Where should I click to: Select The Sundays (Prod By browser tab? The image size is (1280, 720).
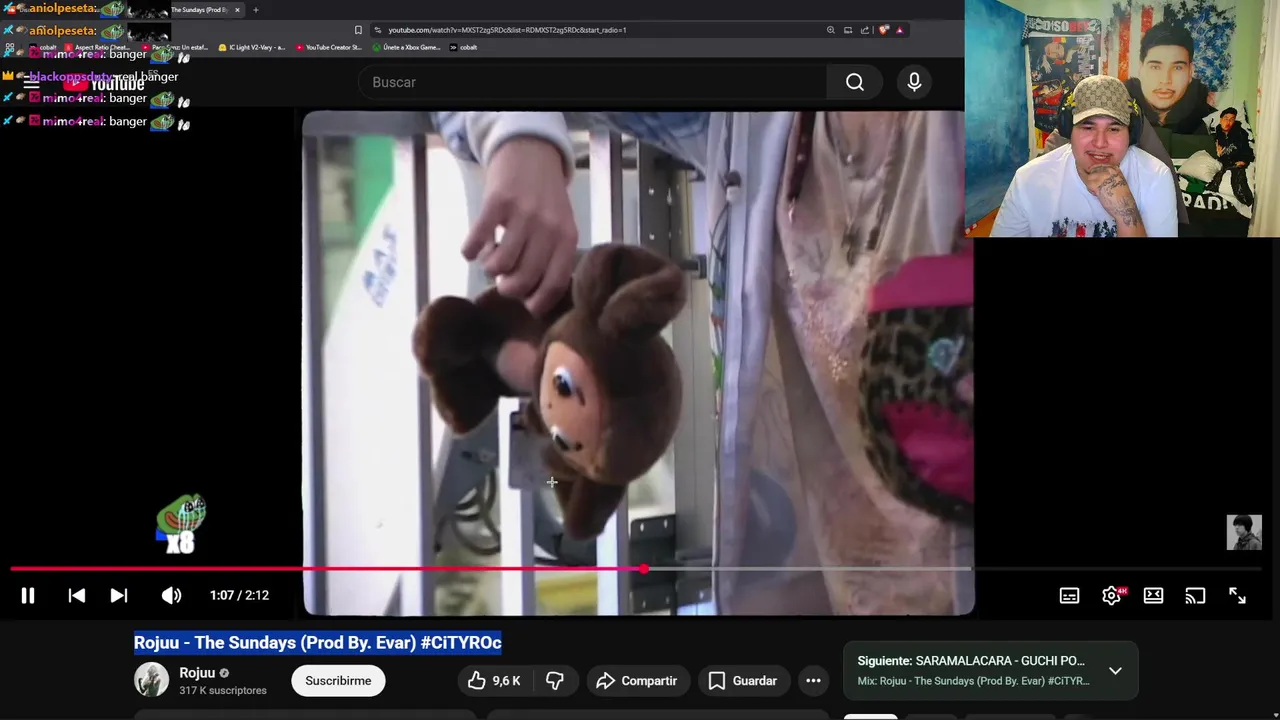click(x=200, y=10)
